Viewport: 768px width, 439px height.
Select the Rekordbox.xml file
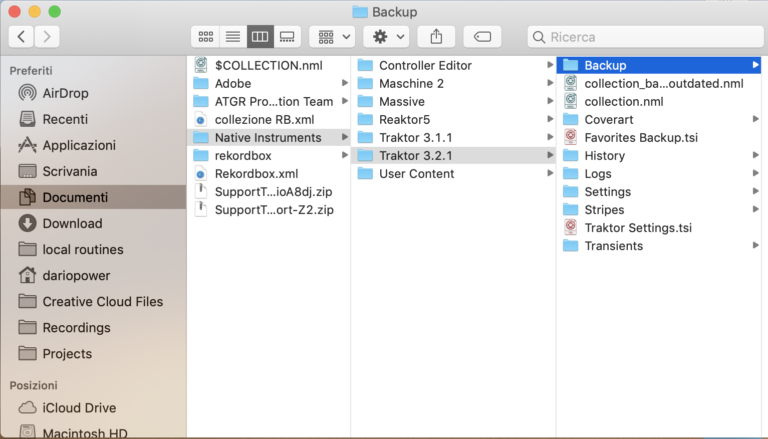(268, 174)
